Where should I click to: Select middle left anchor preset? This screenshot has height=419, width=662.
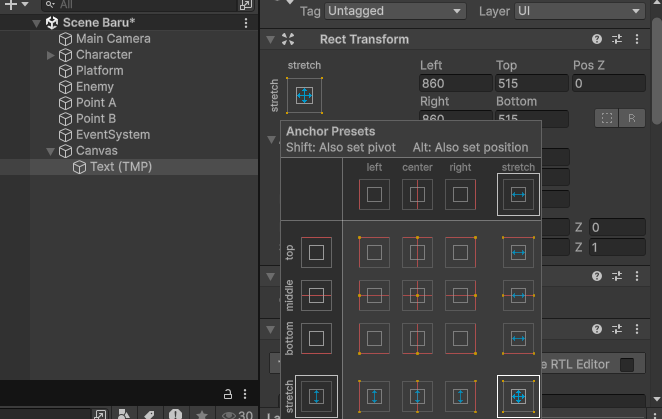pos(374,296)
